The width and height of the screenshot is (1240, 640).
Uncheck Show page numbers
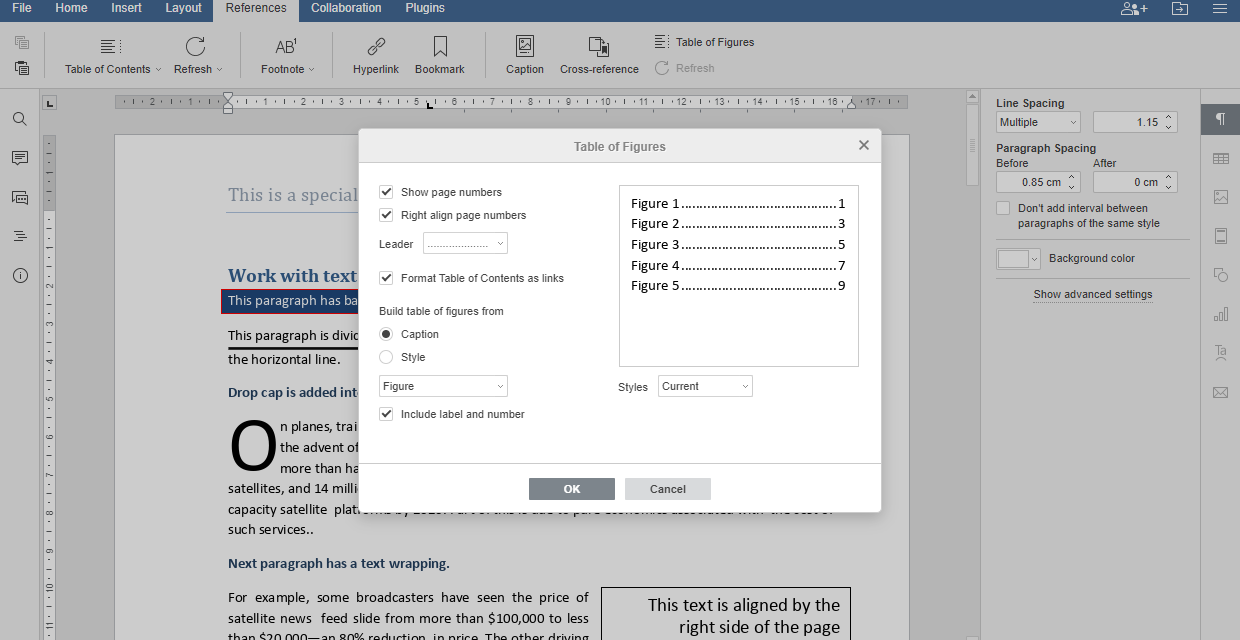click(386, 192)
